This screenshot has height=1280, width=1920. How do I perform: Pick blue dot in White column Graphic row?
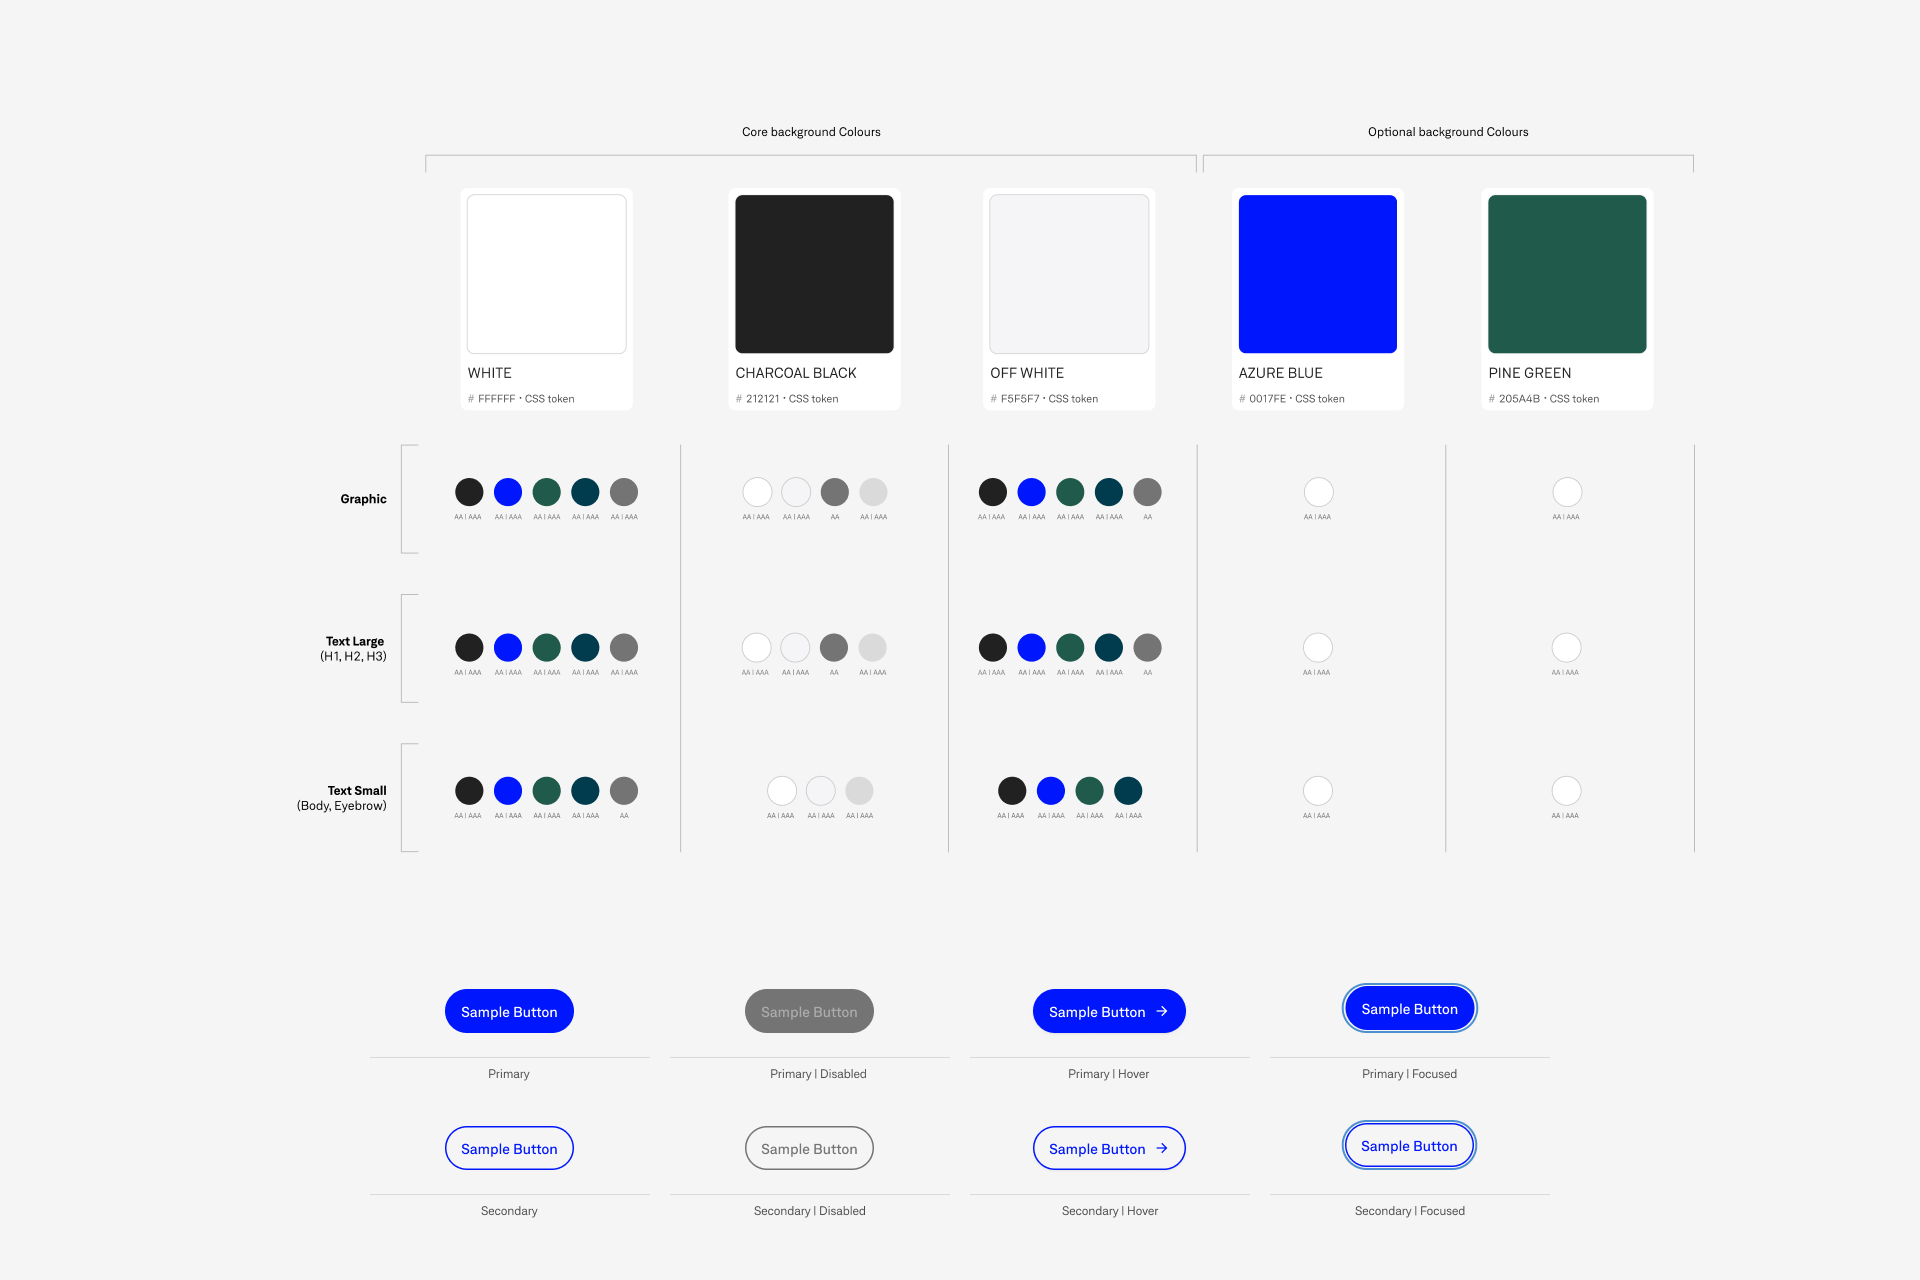(508, 492)
